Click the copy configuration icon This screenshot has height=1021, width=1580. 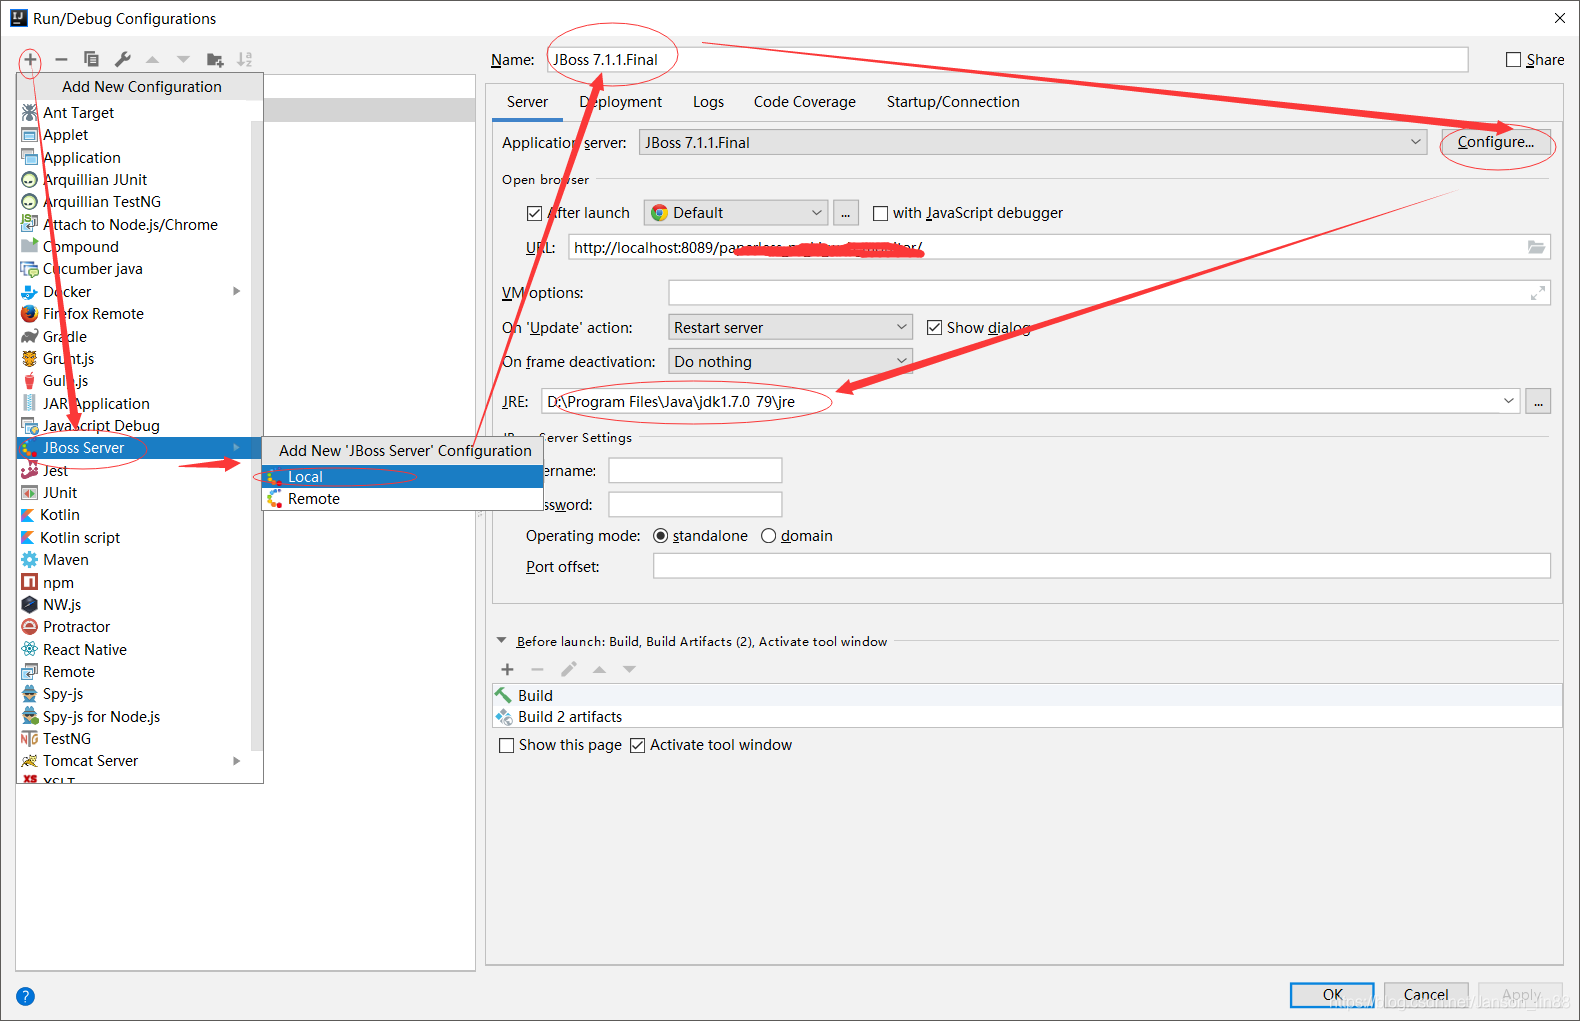pyautogui.click(x=91, y=59)
